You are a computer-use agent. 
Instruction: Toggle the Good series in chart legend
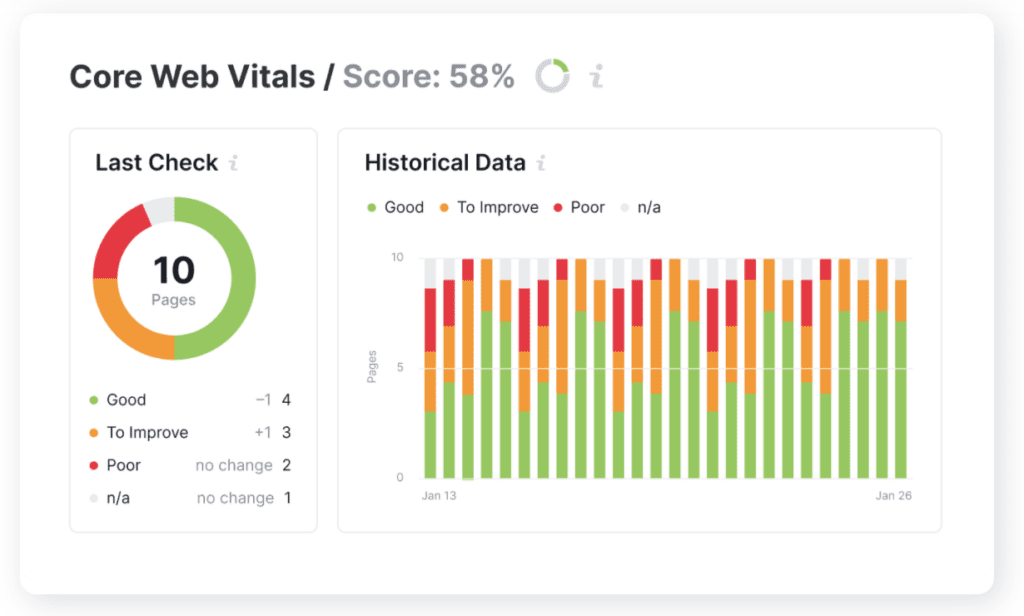pyautogui.click(x=395, y=207)
